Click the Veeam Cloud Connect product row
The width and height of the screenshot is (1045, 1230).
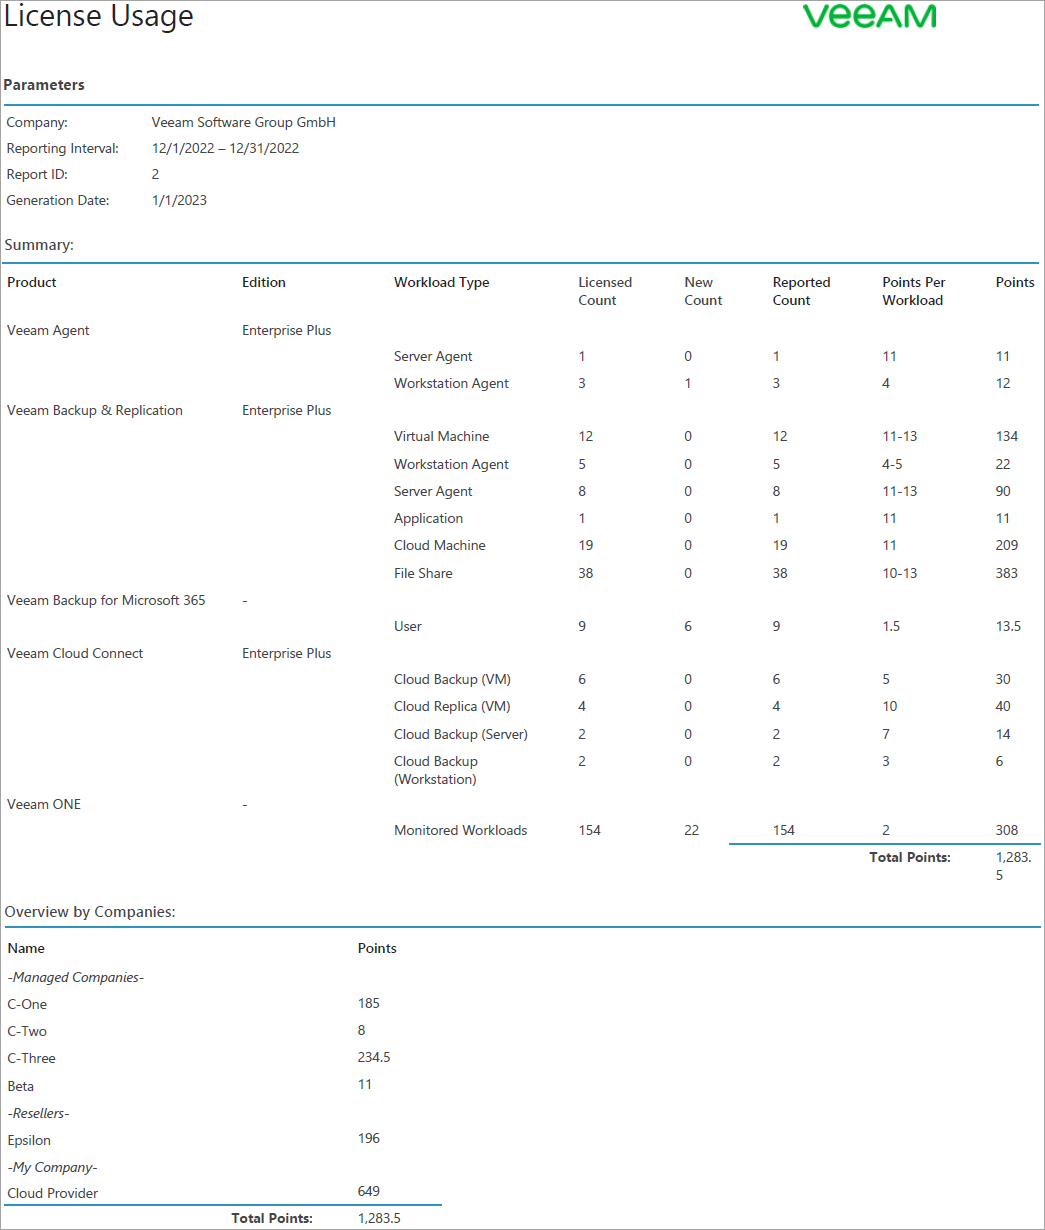(74, 653)
